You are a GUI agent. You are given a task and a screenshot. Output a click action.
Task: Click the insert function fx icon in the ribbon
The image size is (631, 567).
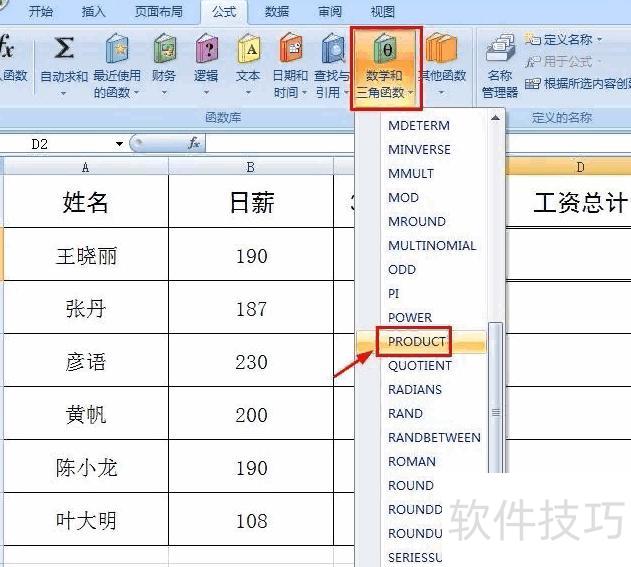tap(6, 46)
